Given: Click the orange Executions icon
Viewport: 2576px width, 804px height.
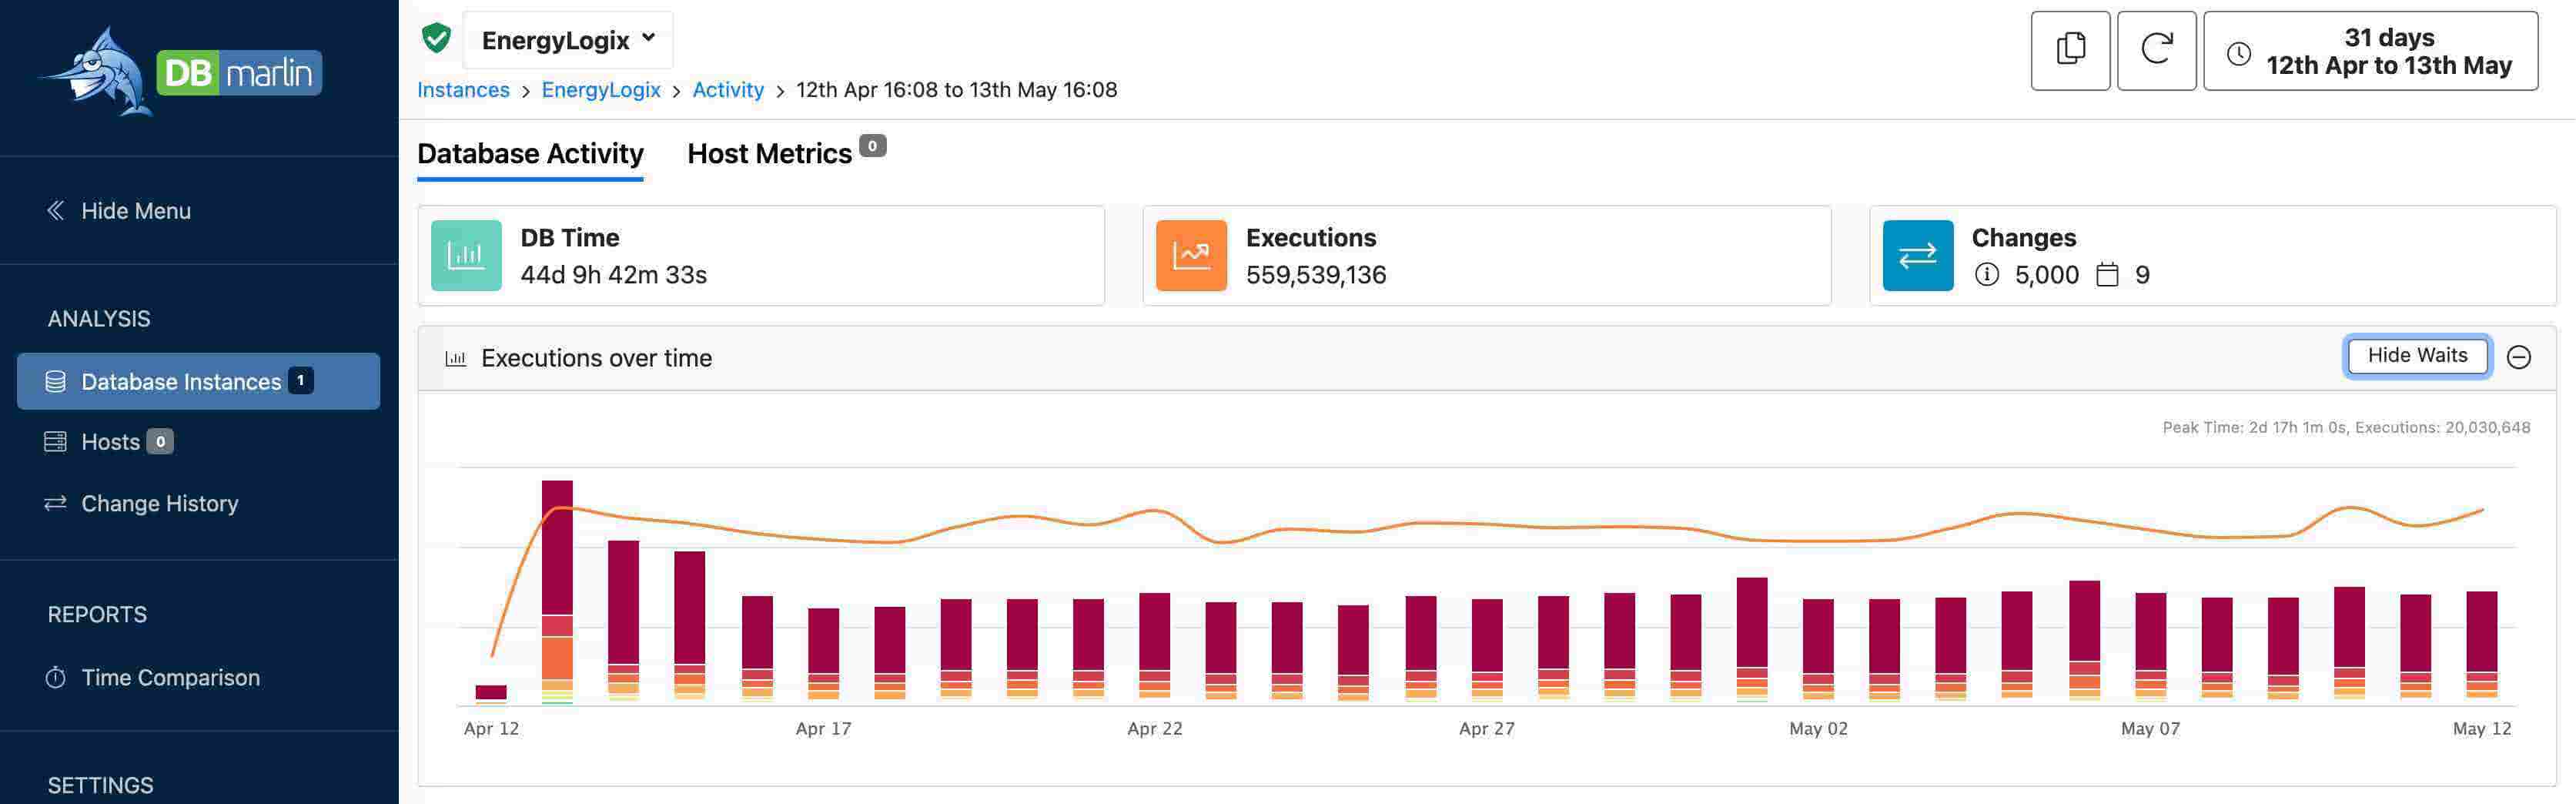Looking at the screenshot, I should pyautogui.click(x=1190, y=256).
